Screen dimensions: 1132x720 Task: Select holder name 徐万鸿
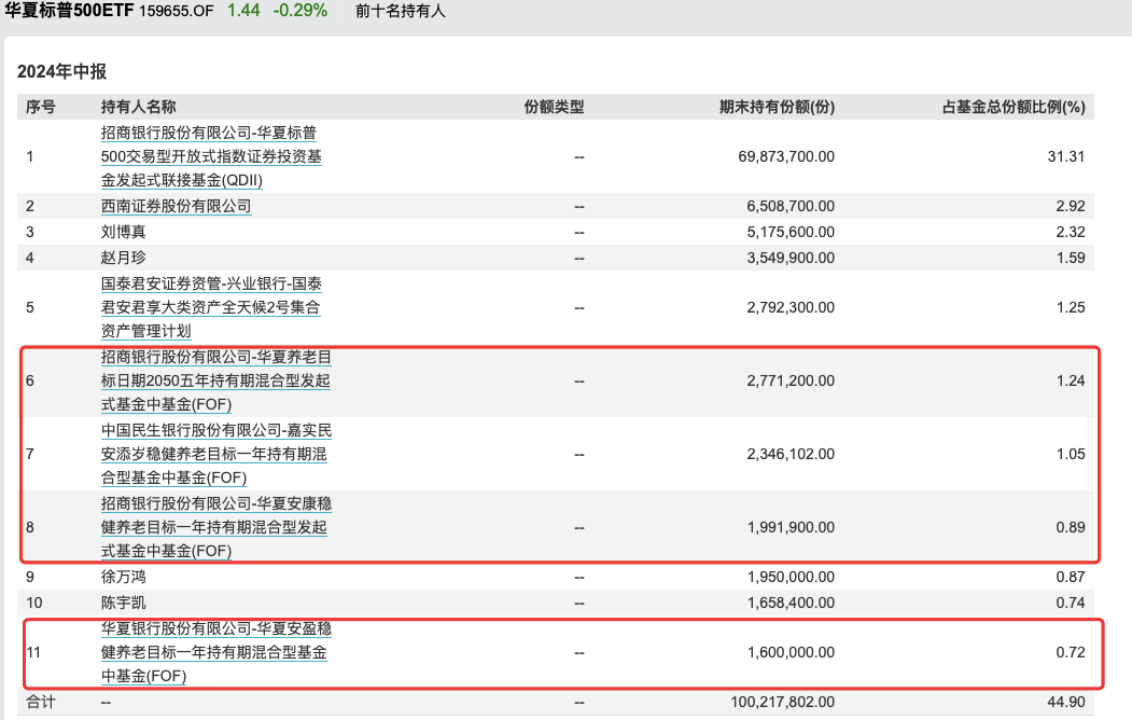(x=124, y=577)
